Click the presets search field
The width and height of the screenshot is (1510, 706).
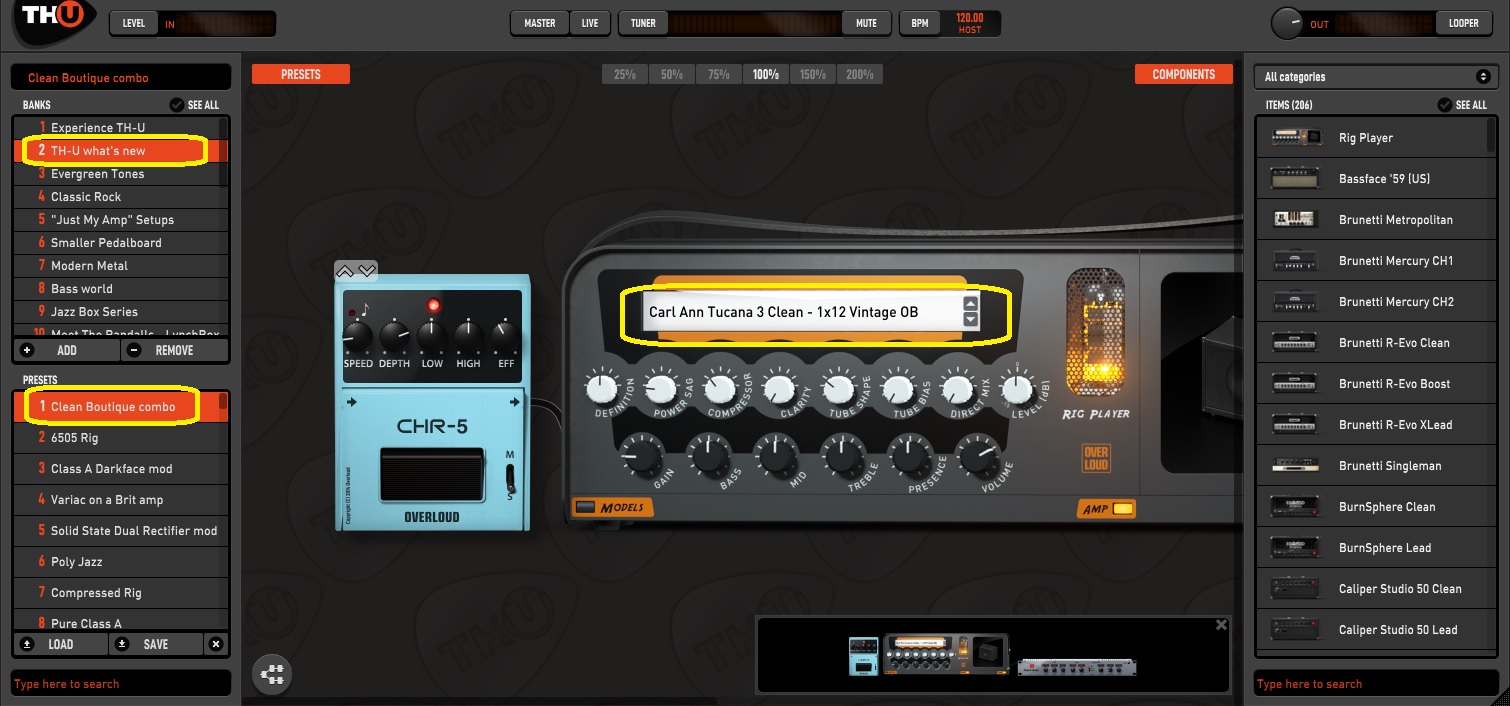click(121, 684)
